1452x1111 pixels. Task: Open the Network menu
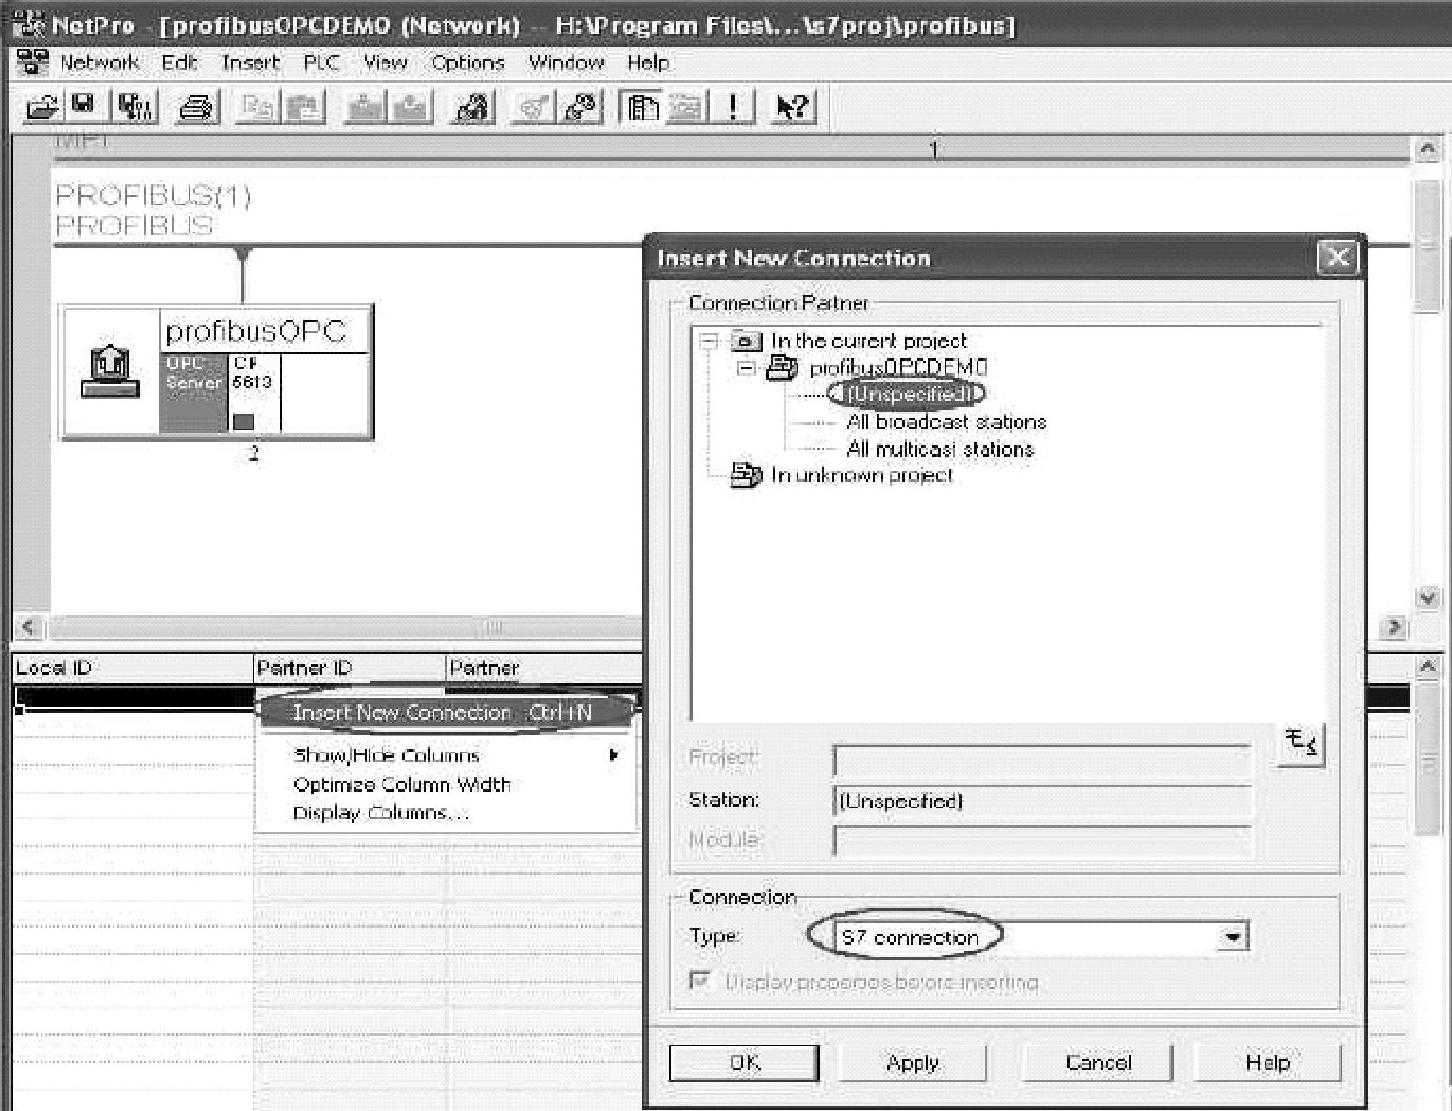pyautogui.click(x=100, y=63)
